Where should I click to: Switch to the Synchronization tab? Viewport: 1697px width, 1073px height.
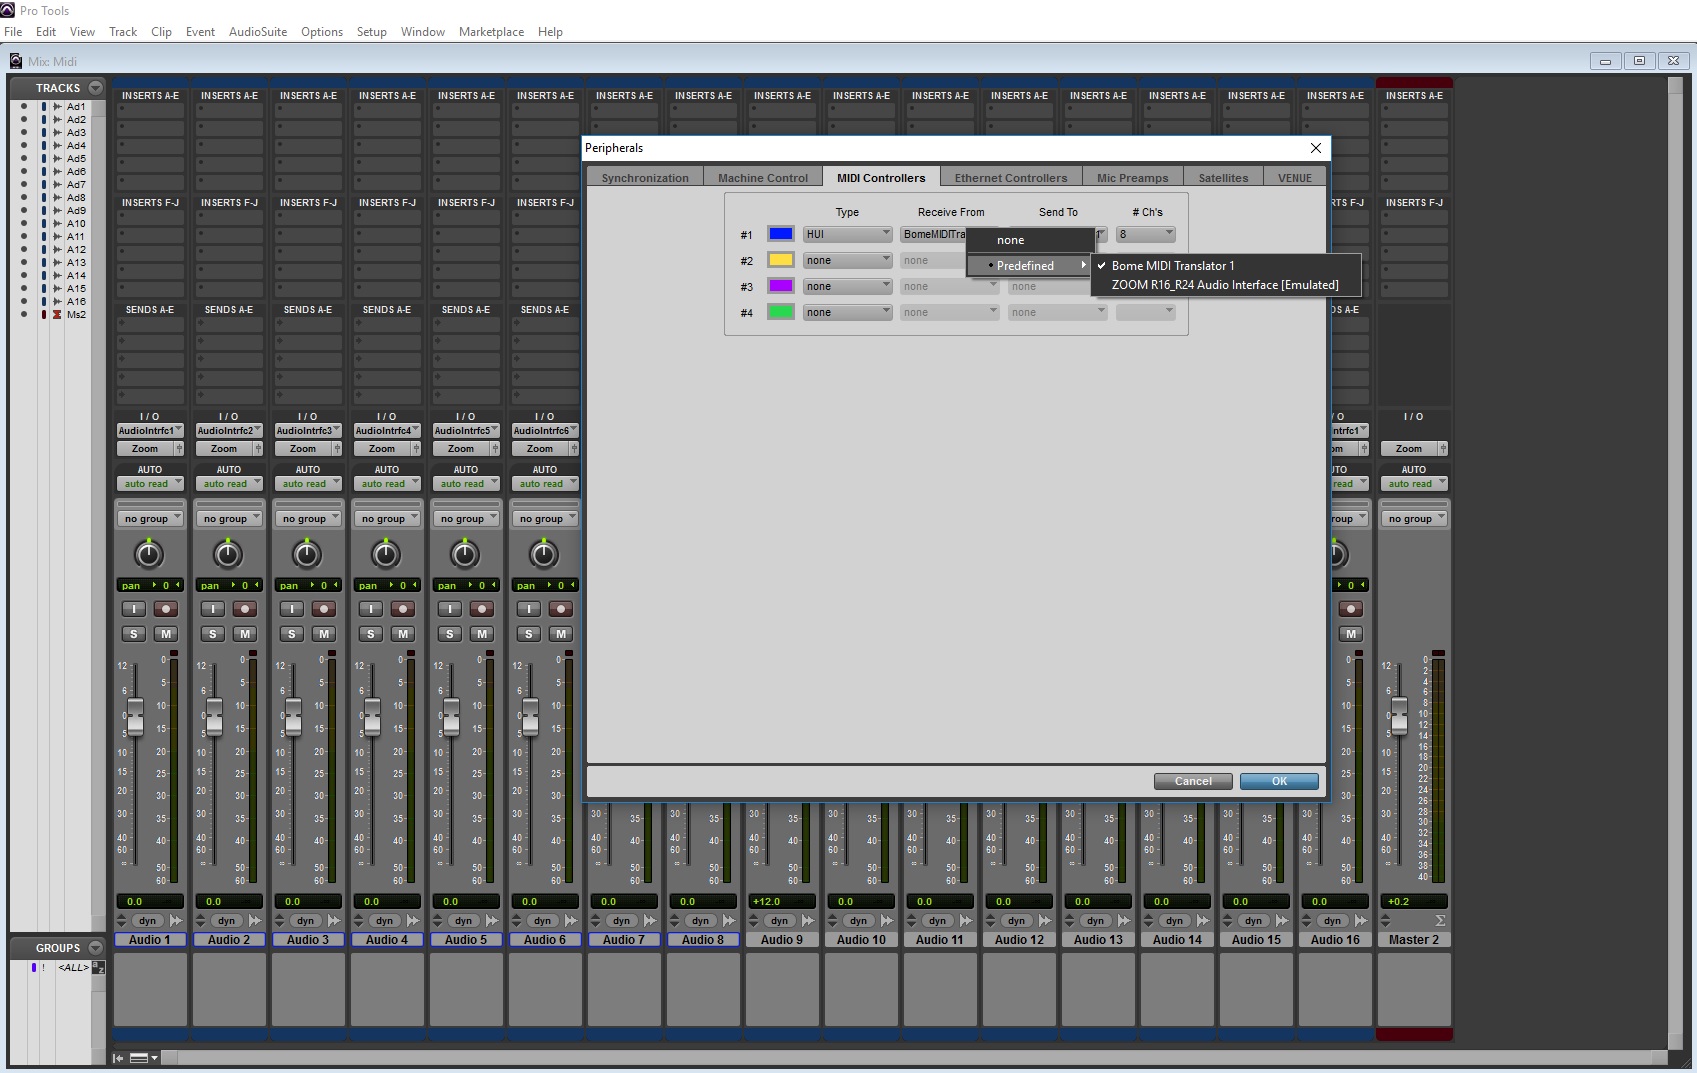(645, 178)
